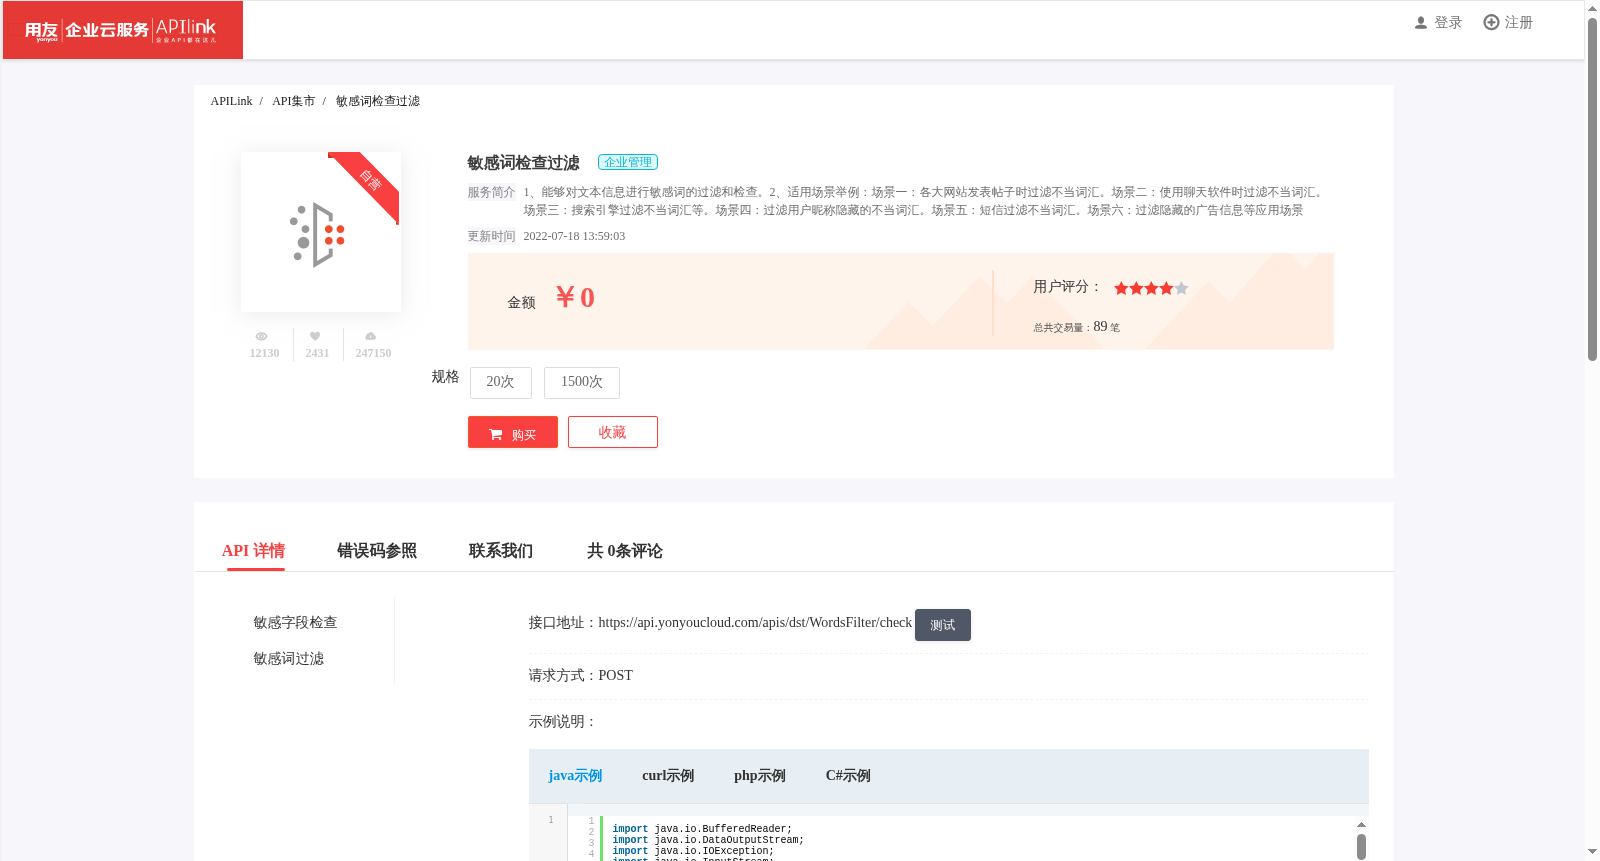The image size is (1600, 861).
Task: Select the curl示例 code tab
Action: pyautogui.click(x=668, y=776)
